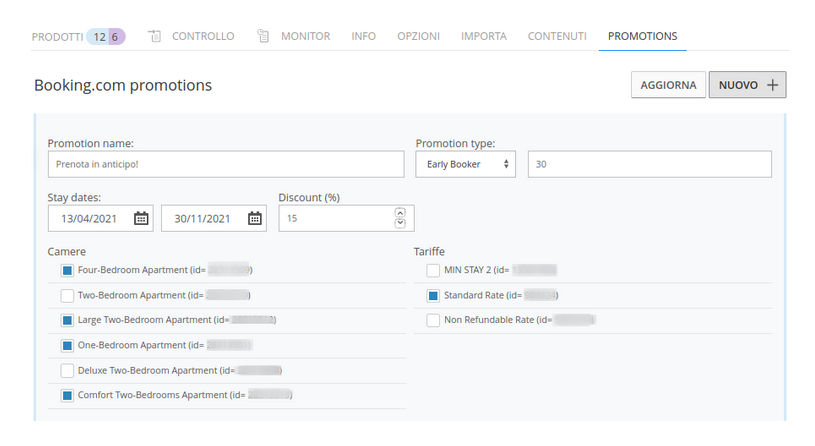
Task: Disable the Standard Rate checkbox
Action: (433, 296)
